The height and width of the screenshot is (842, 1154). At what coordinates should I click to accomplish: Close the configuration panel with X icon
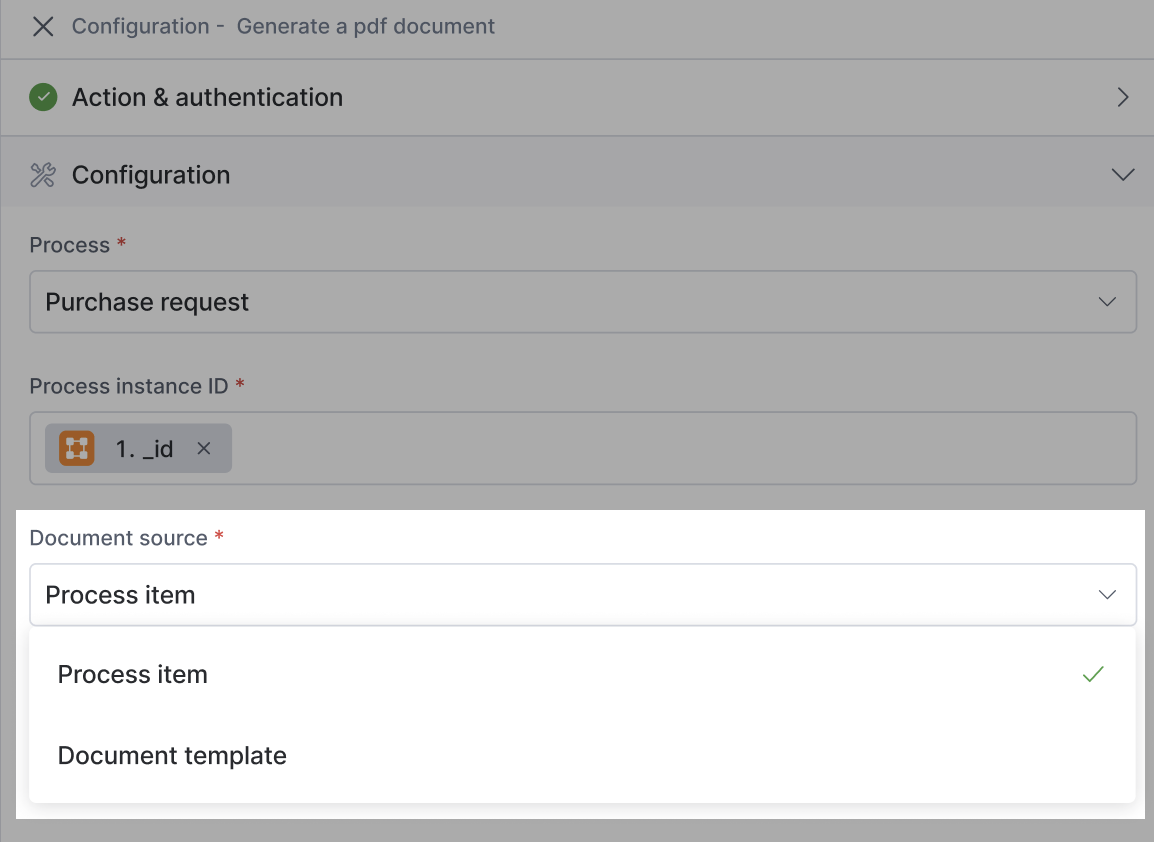[43, 27]
